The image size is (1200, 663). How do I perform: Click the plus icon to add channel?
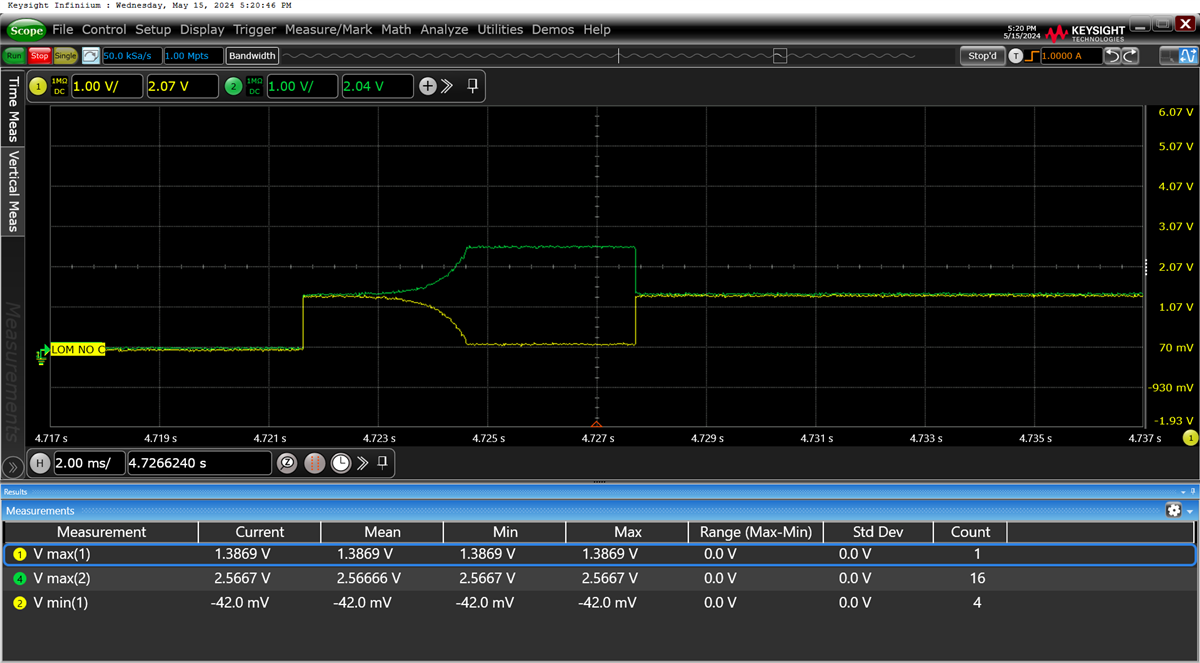(428, 87)
